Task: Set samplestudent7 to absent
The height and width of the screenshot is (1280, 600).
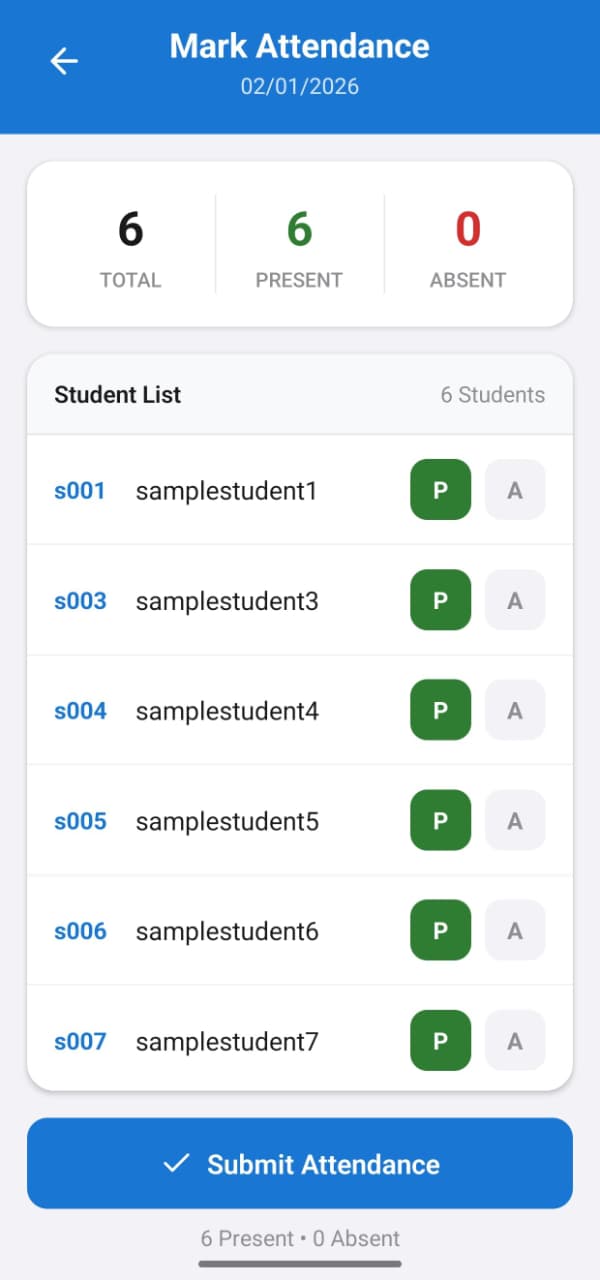Action: [515, 1040]
